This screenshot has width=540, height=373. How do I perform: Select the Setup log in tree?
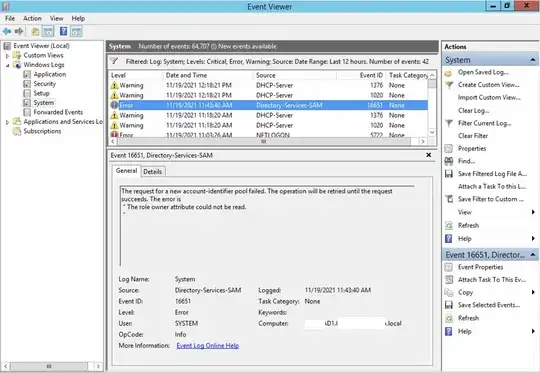tap(41, 93)
